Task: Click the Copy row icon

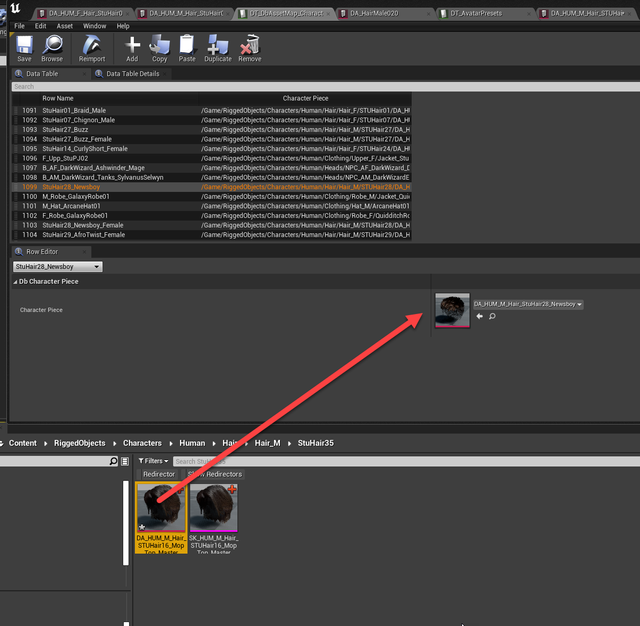Action: (160, 48)
